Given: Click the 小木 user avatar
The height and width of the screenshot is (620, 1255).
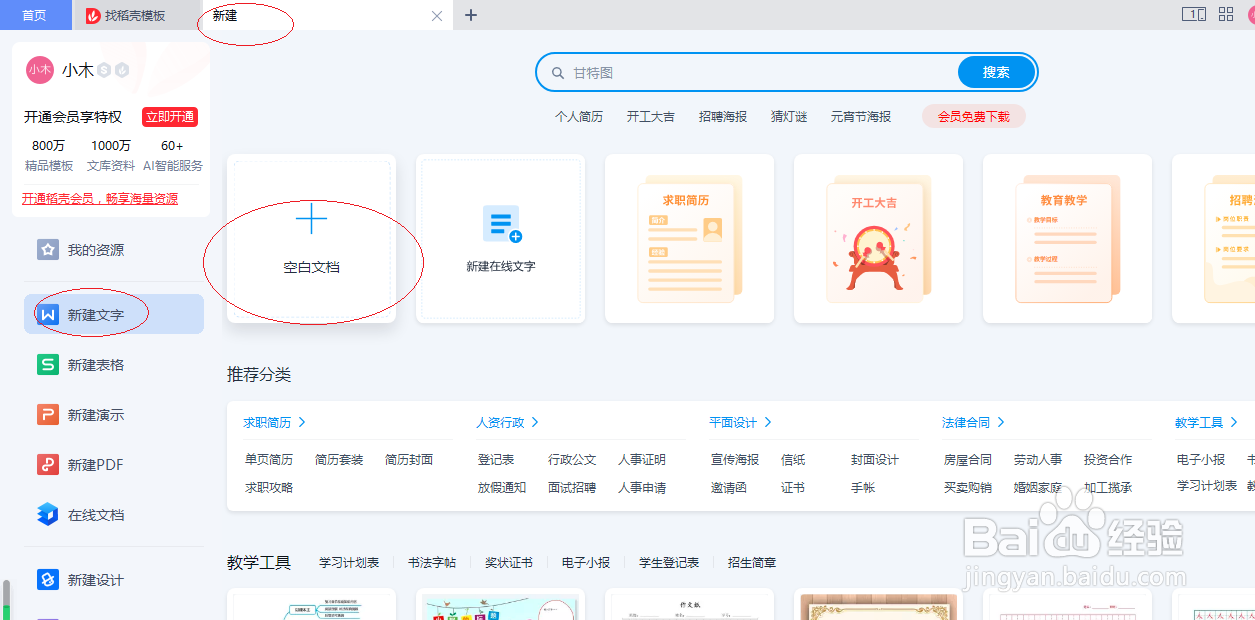Looking at the screenshot, I should click(40, 70).
